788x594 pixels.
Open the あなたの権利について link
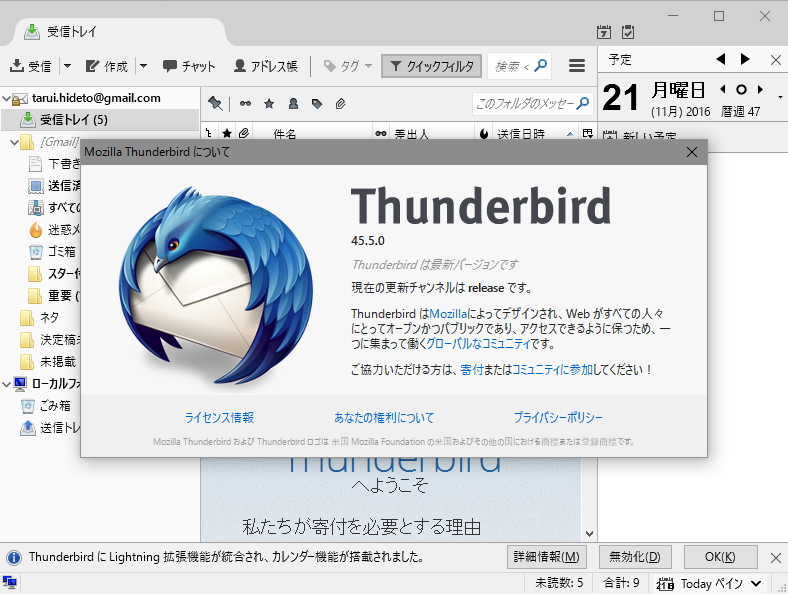pyautogui.click(x=383, y=418)
